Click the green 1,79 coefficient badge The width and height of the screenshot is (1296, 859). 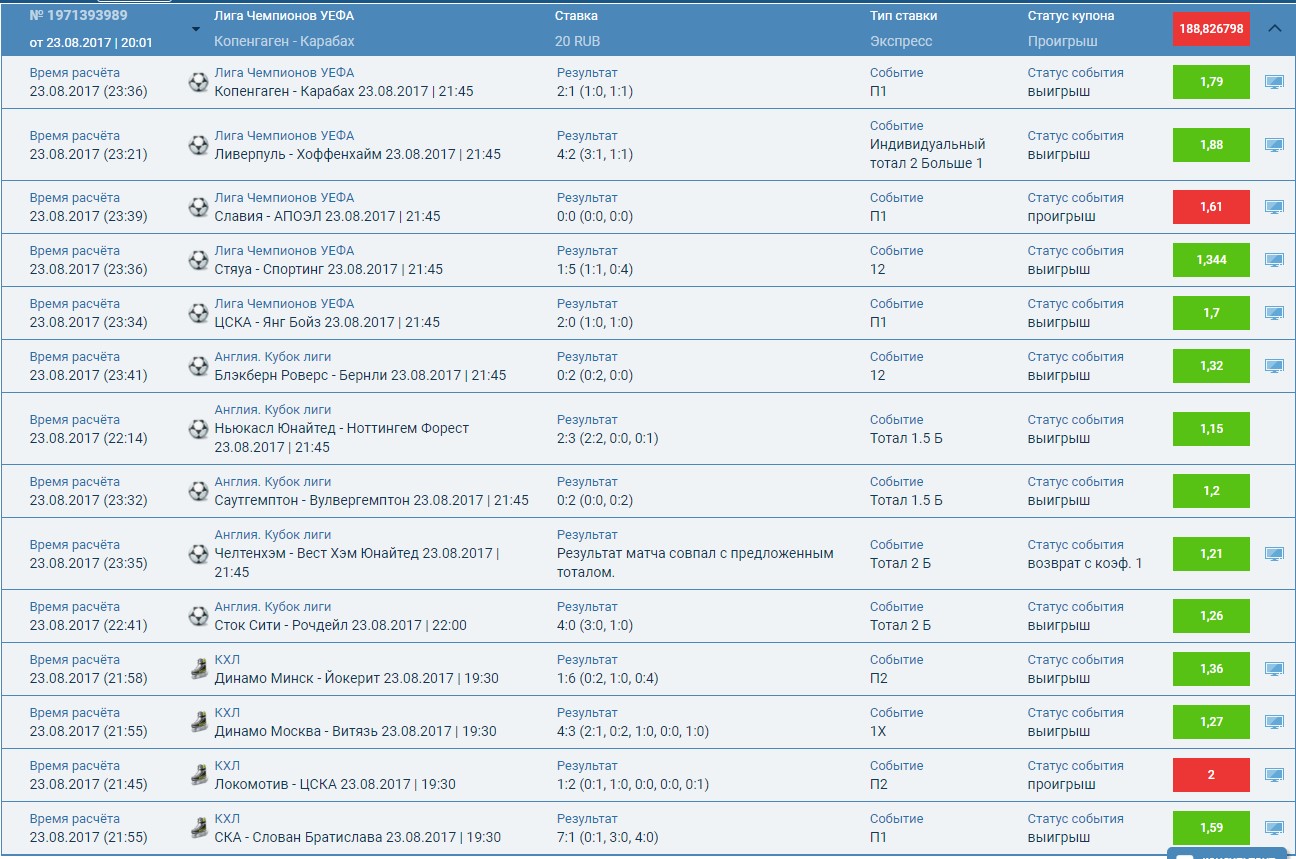(1211, 82)
